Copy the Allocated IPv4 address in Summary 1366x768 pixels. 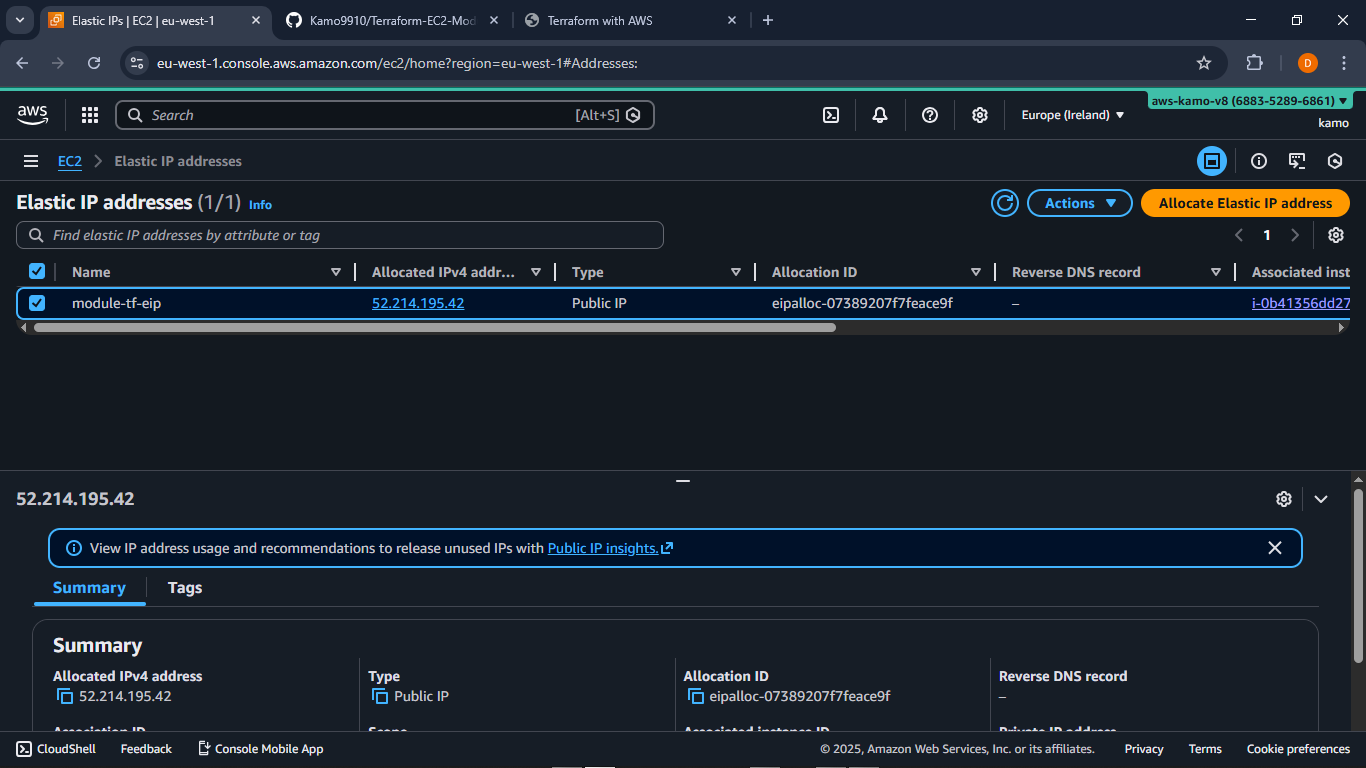pyautogui.click(x=65, y=696)
